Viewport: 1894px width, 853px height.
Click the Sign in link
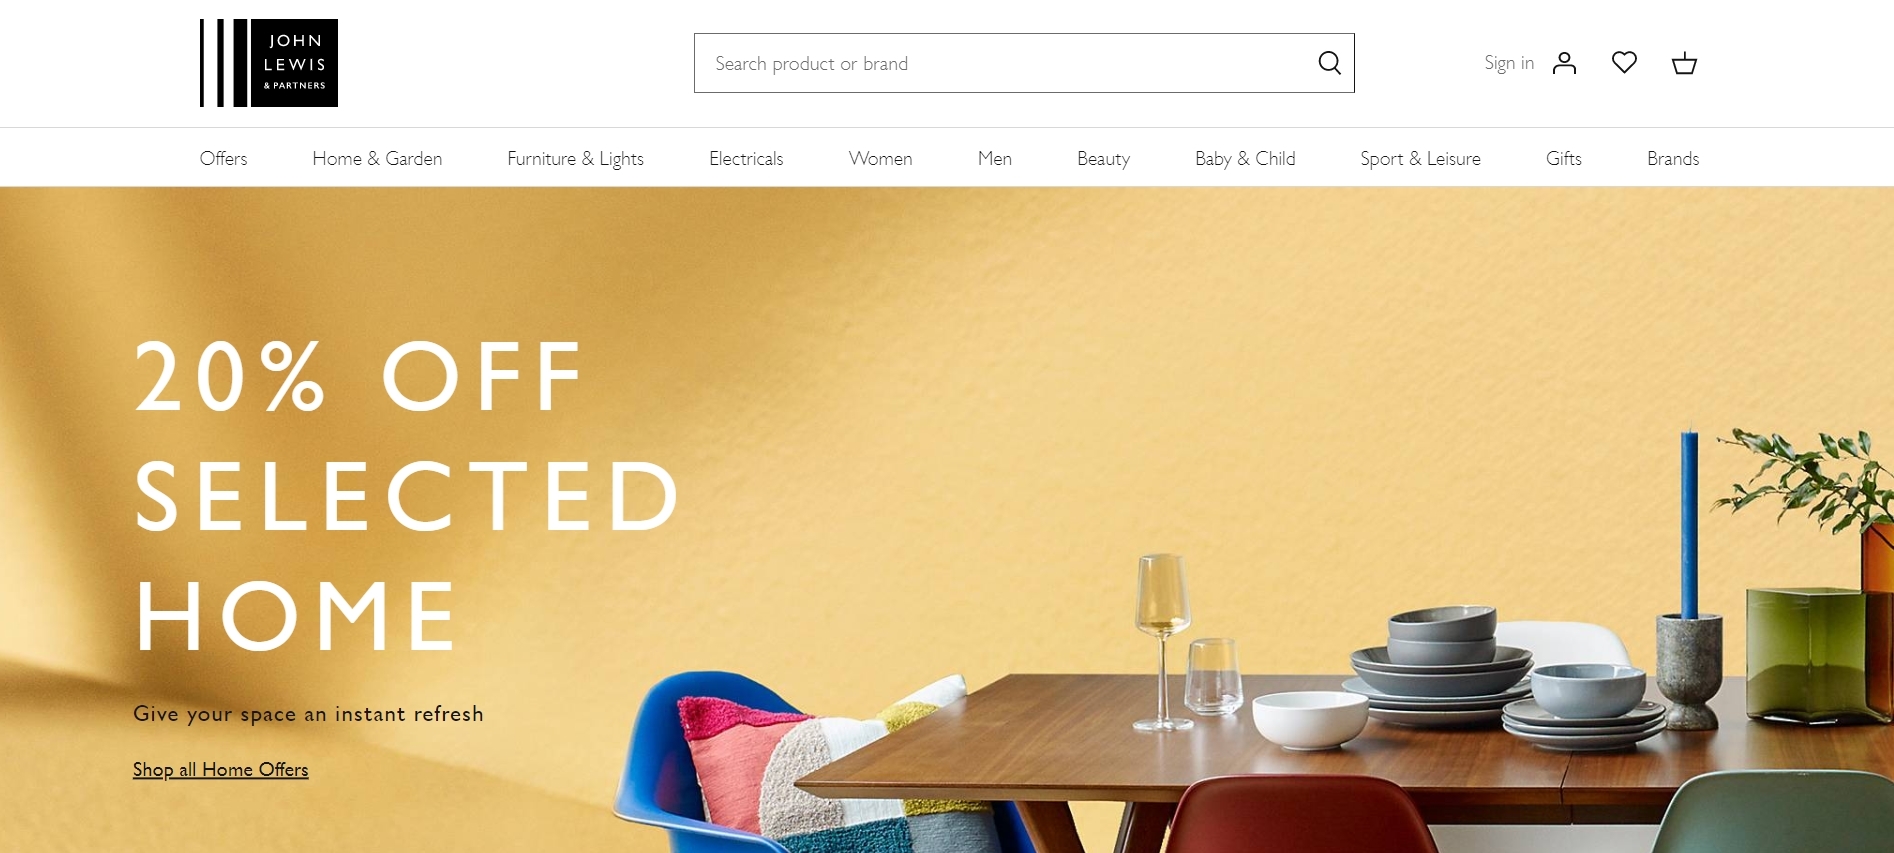[x=1509, y=63]
